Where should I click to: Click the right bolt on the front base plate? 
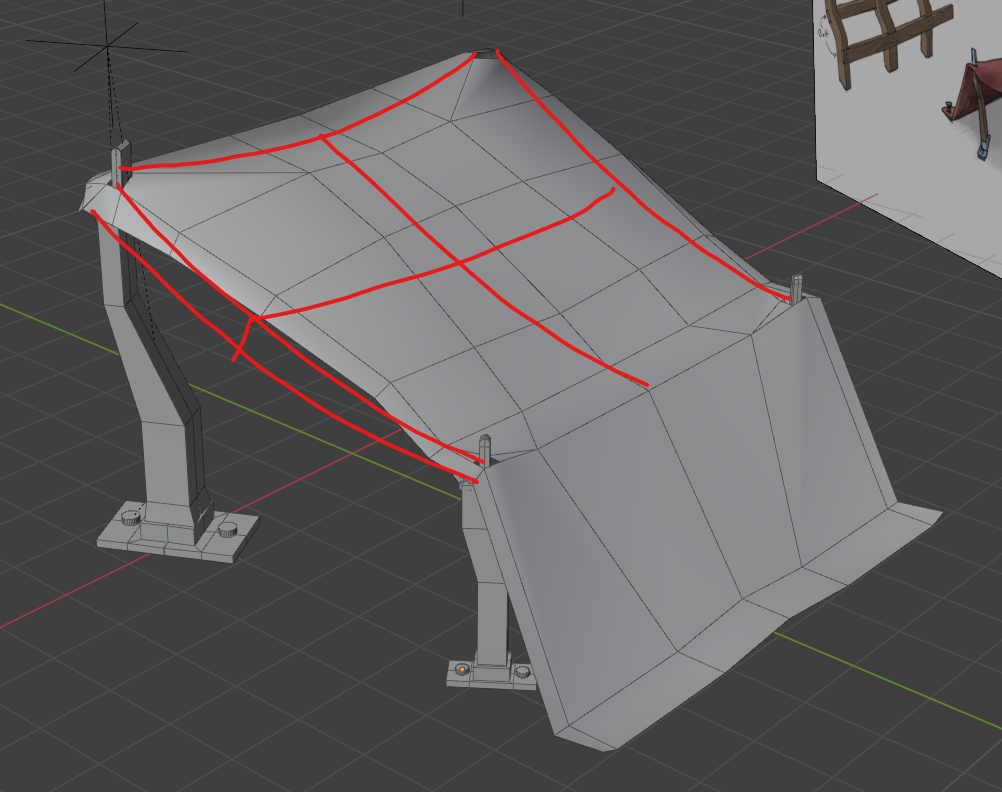[521, 672]
